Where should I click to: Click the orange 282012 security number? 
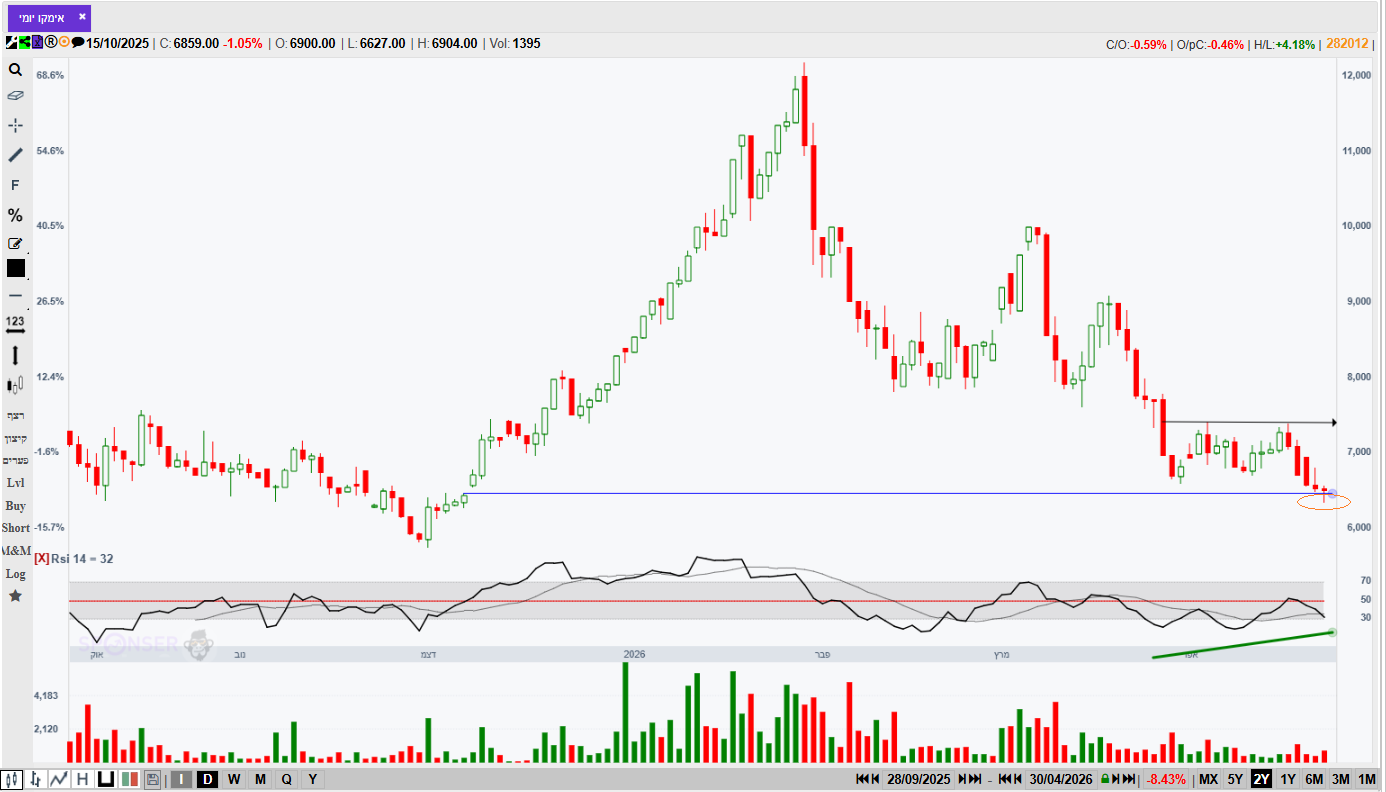coord(1348,44)
